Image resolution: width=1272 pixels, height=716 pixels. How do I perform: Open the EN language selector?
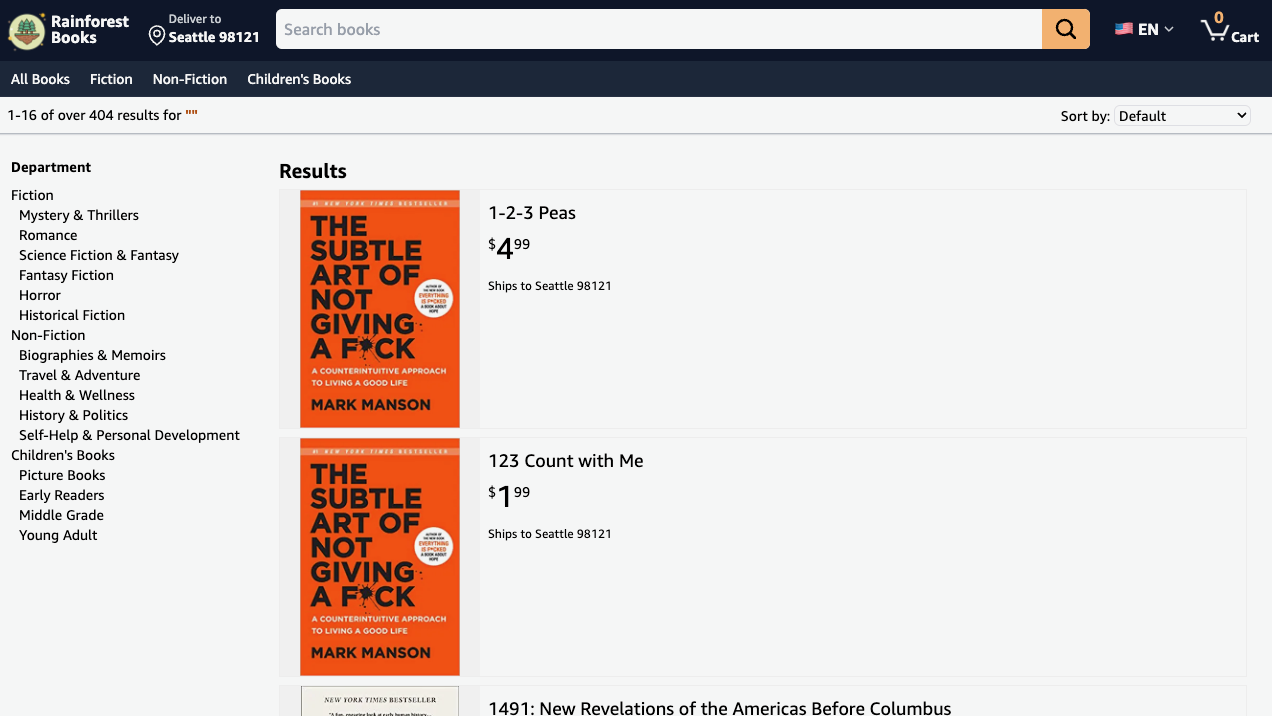(x=1143, y=29)
